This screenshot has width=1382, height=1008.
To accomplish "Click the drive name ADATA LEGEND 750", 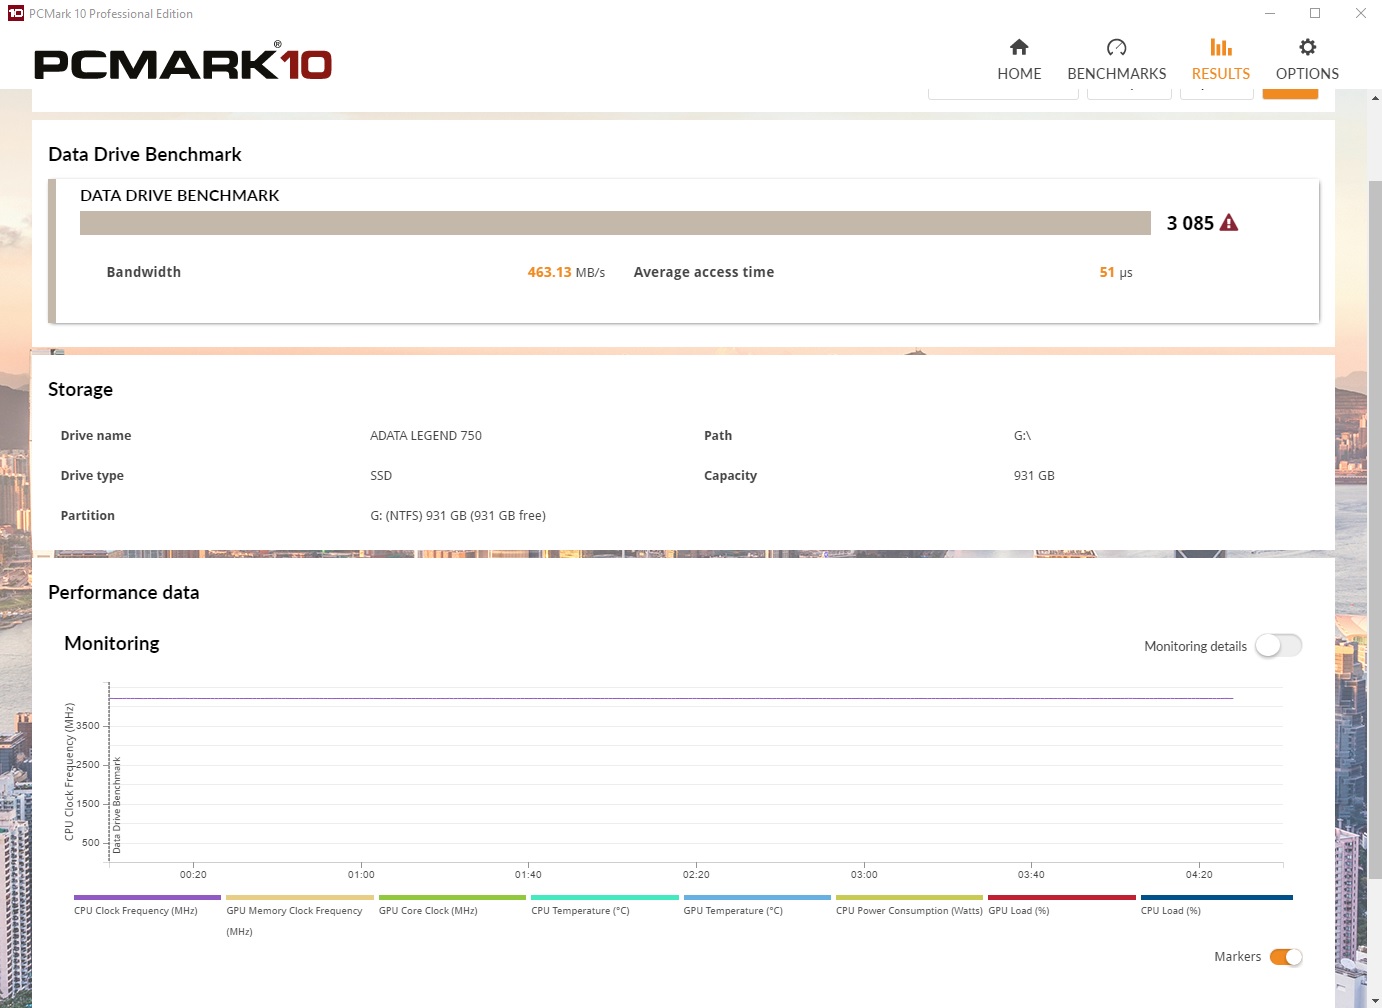I will click(426, 435).
